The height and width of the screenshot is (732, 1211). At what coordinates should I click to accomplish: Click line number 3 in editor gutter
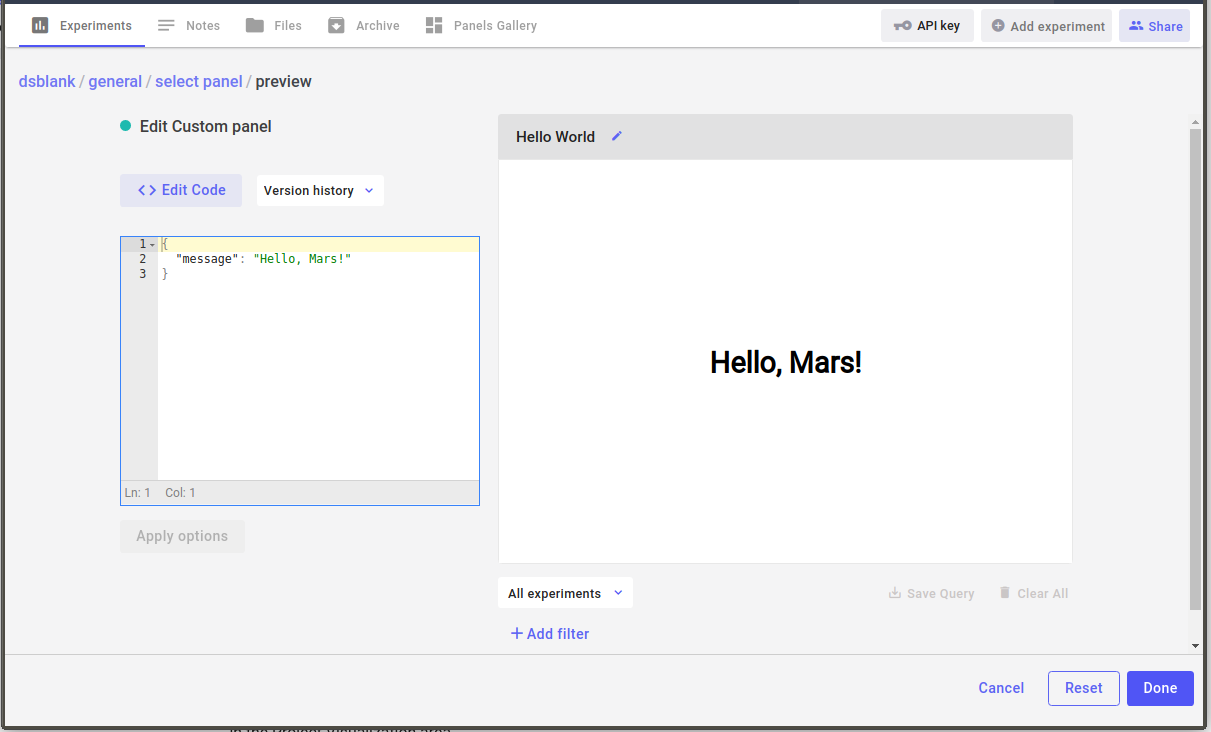click(143, 274)
